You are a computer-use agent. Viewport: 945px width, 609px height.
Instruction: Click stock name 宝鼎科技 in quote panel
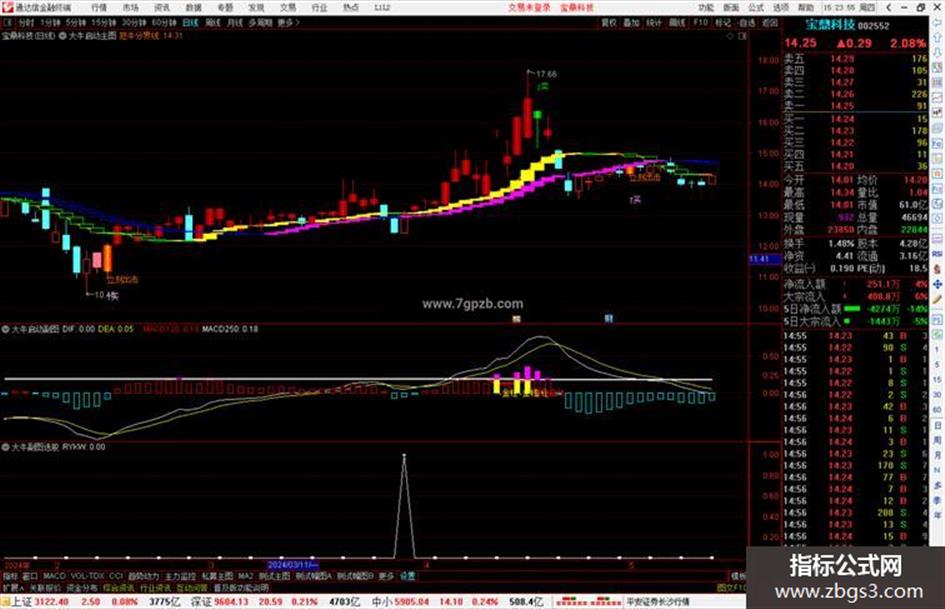pos(830,25)
